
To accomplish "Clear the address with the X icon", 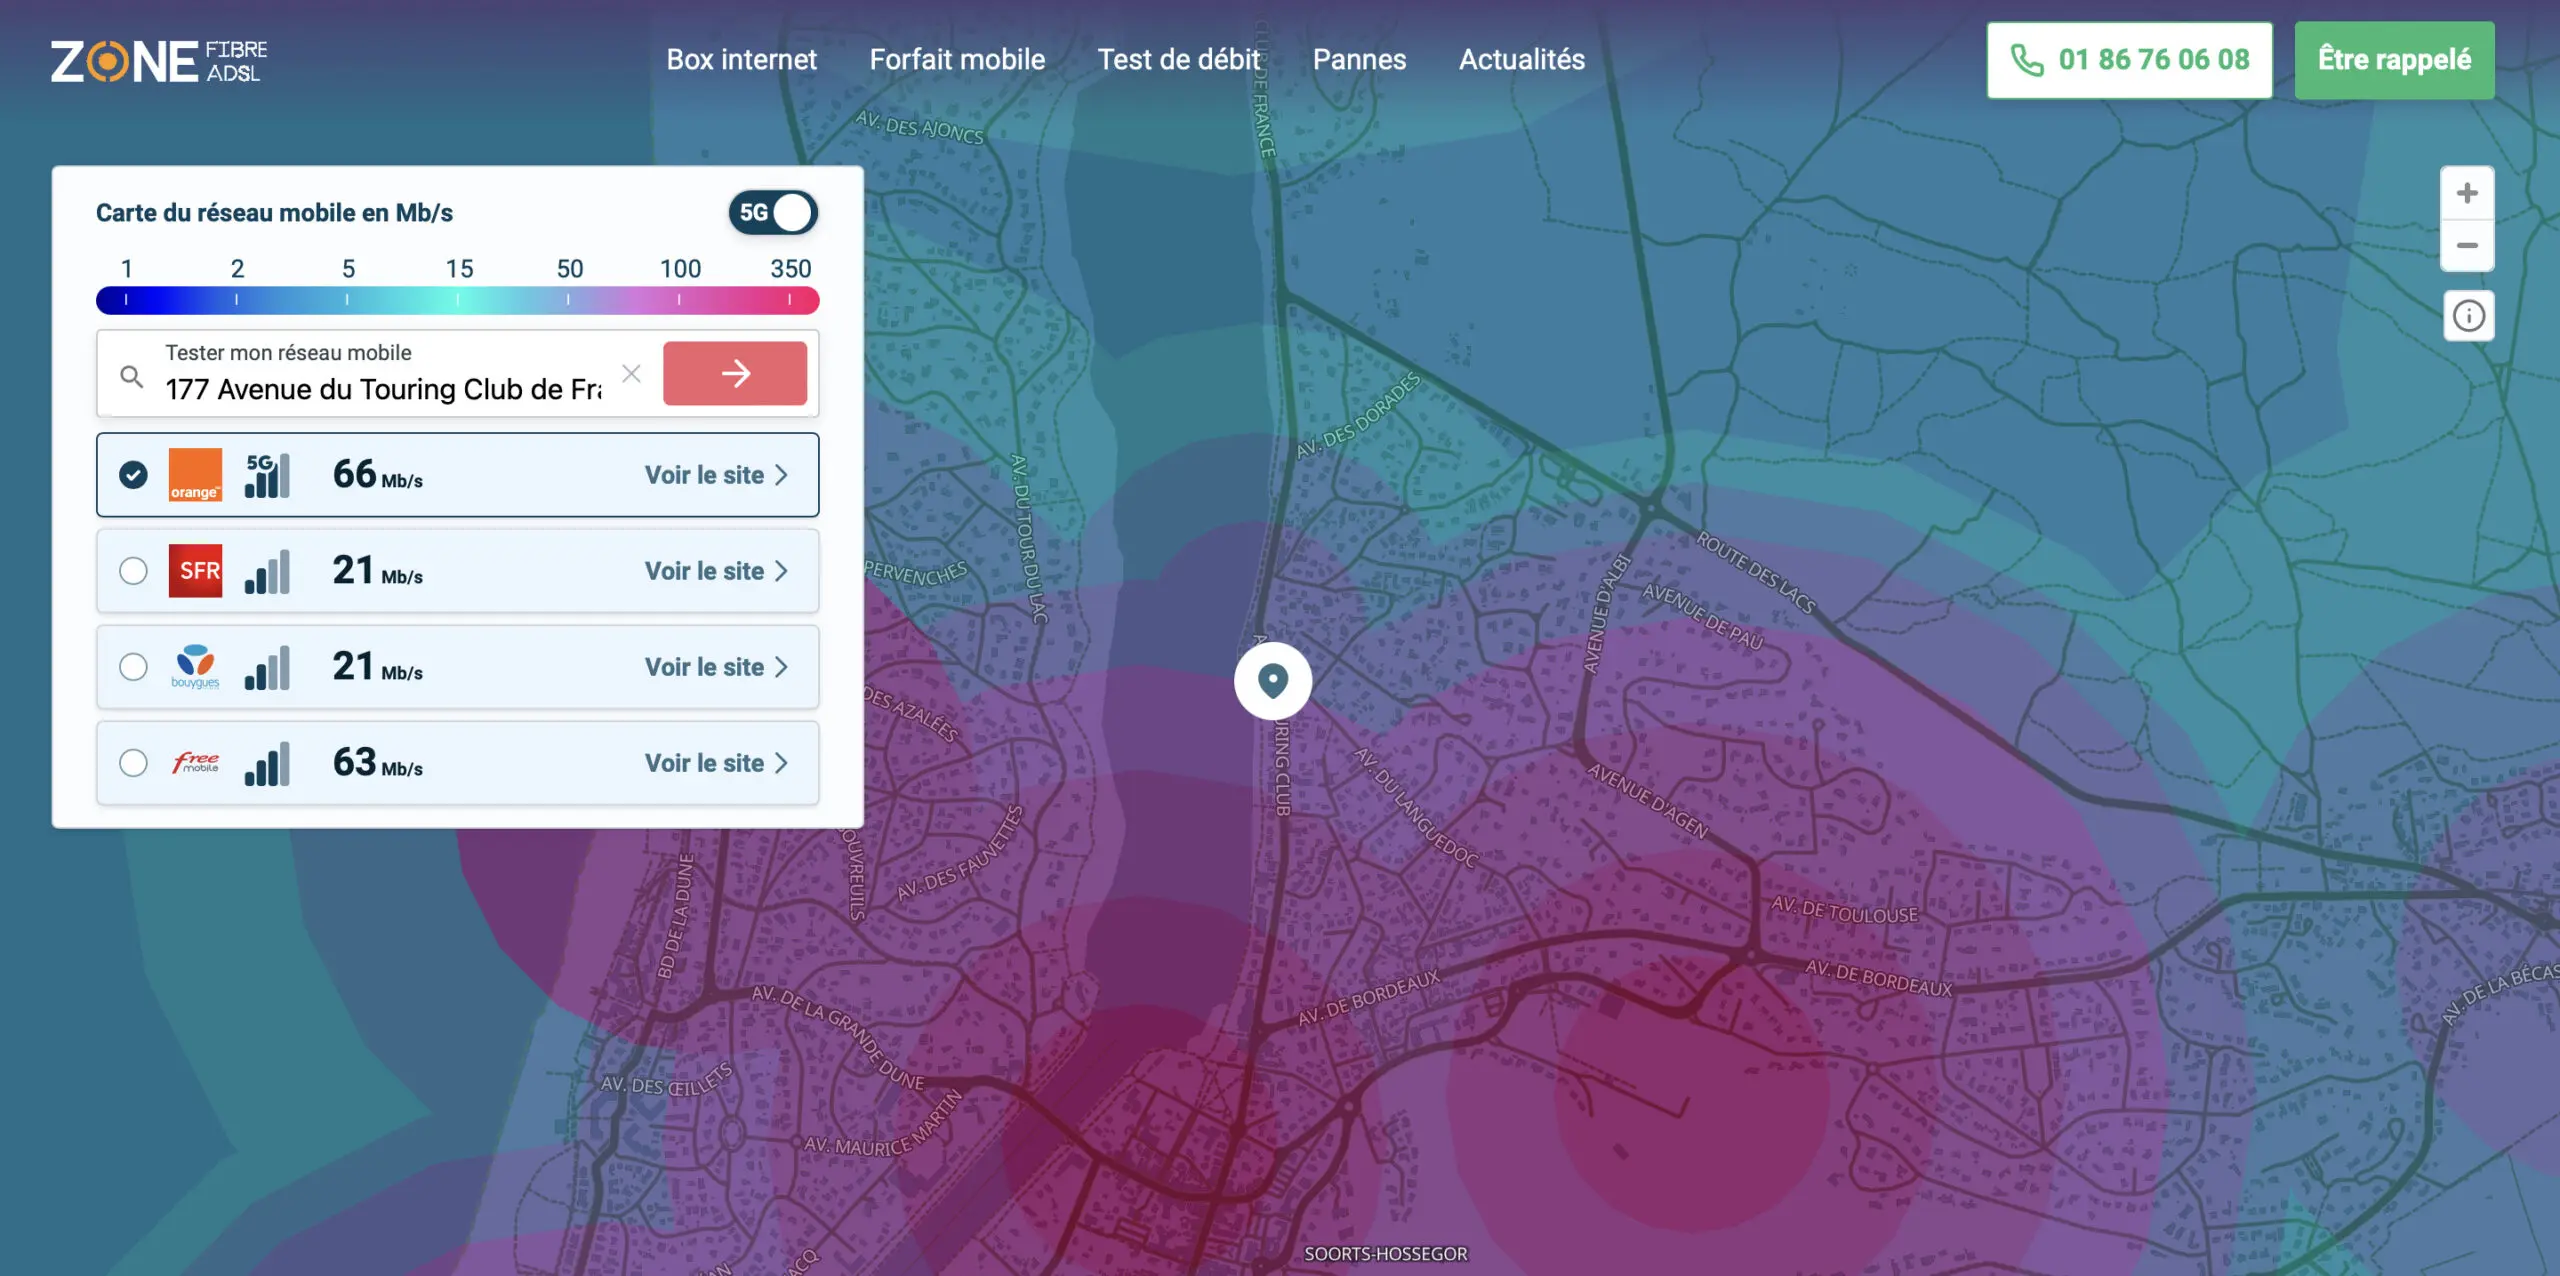I will click(631, 374).
